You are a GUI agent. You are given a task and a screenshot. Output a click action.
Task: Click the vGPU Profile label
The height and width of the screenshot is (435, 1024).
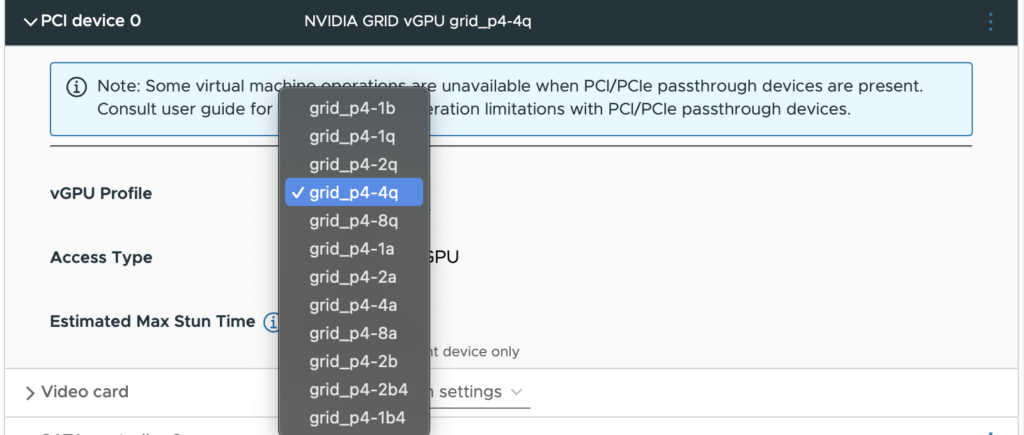pos(101,193)
